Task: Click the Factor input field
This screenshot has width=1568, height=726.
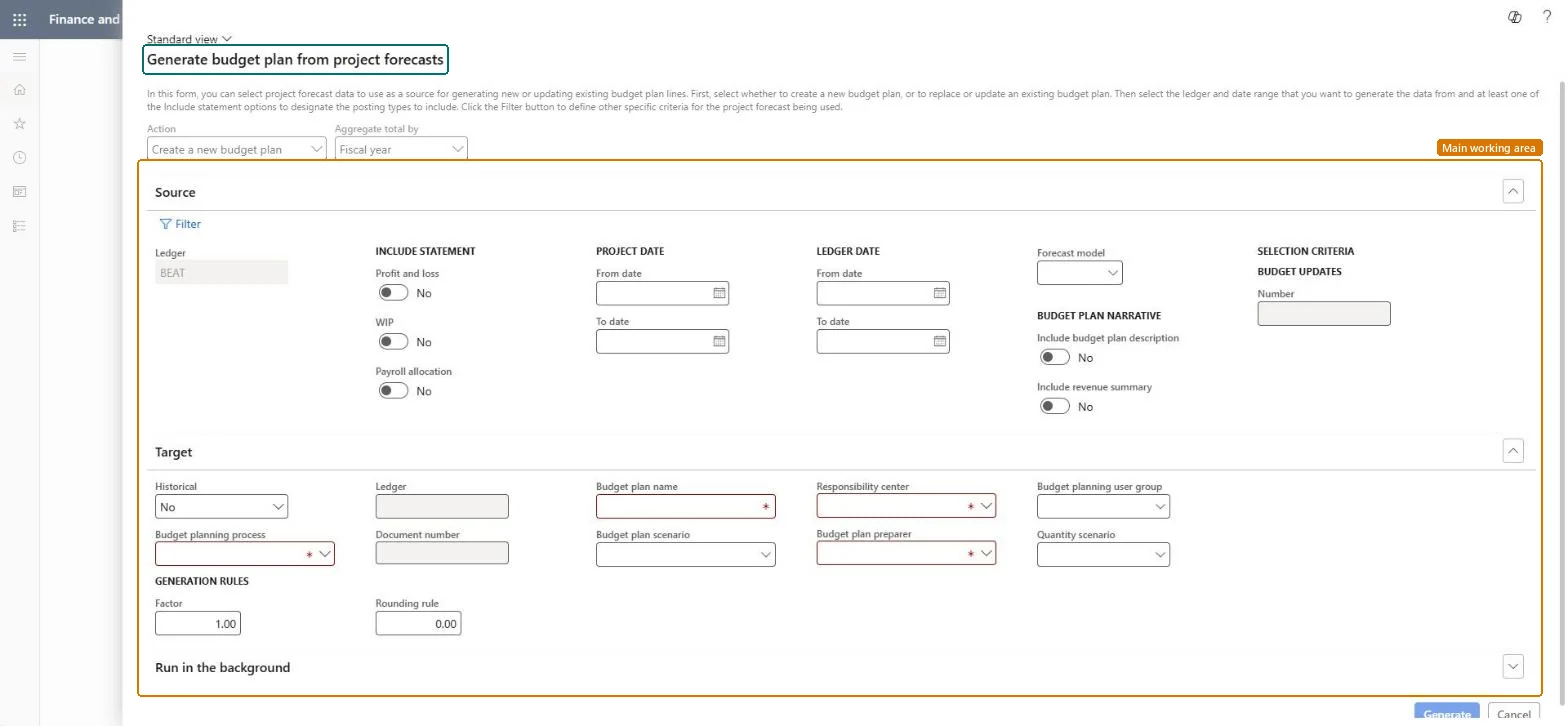Action: point(198,624)
